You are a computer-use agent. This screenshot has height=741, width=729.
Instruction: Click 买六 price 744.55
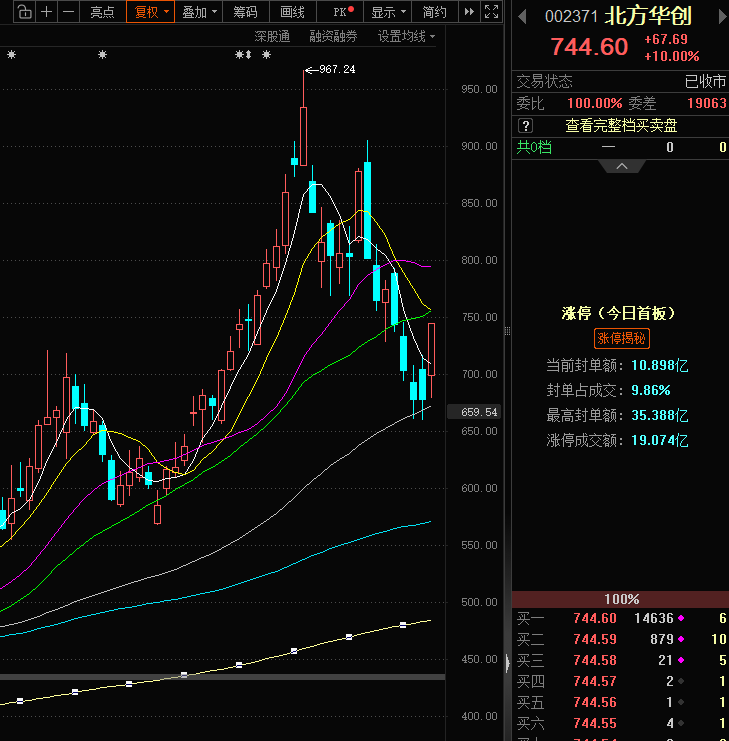pyautogui.click(x=595, y=723)
